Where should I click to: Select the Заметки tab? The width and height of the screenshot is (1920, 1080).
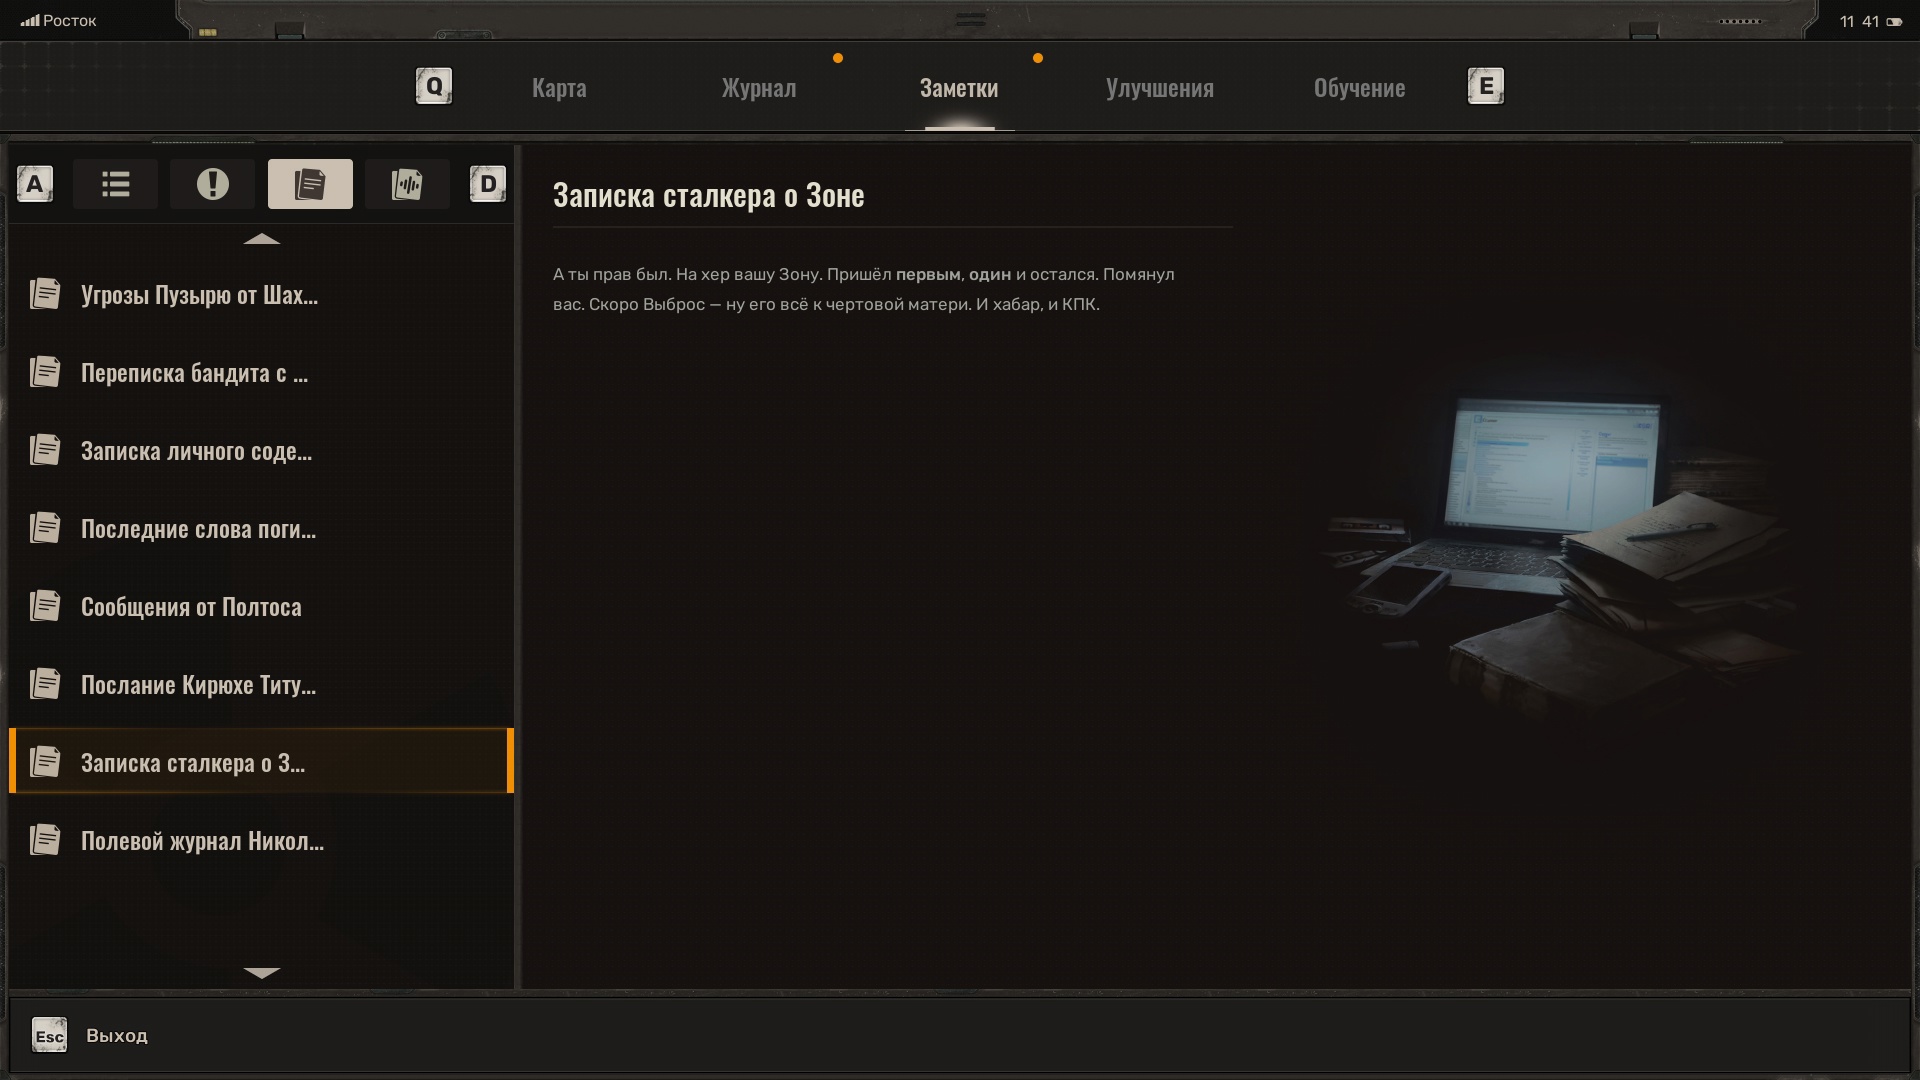(x=959, y=88)
